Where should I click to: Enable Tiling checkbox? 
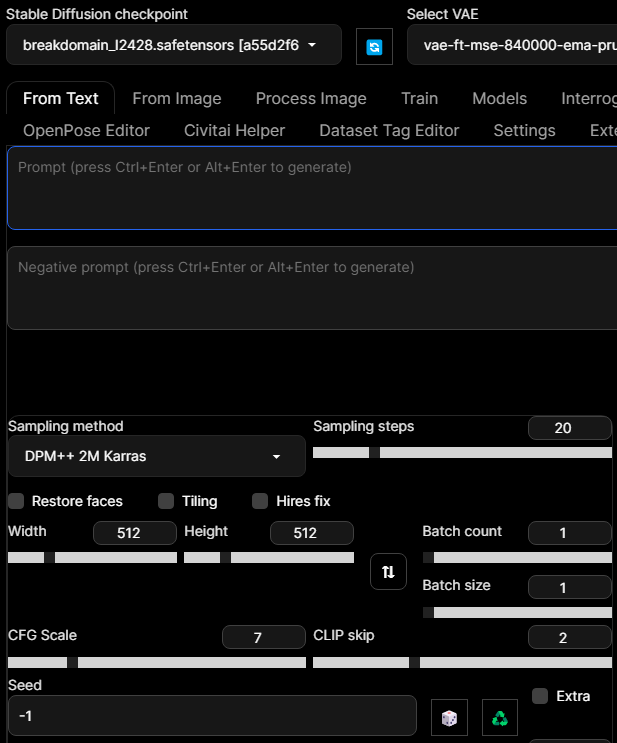(x=166, y=501)
